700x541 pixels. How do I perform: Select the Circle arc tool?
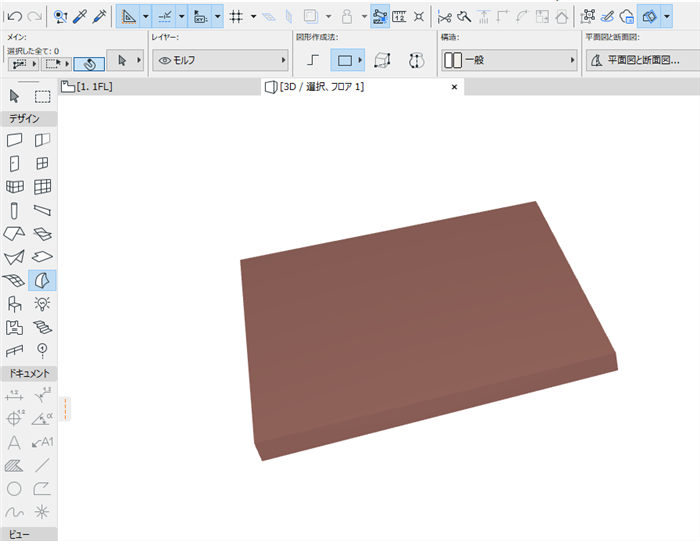tap(14, 489)
